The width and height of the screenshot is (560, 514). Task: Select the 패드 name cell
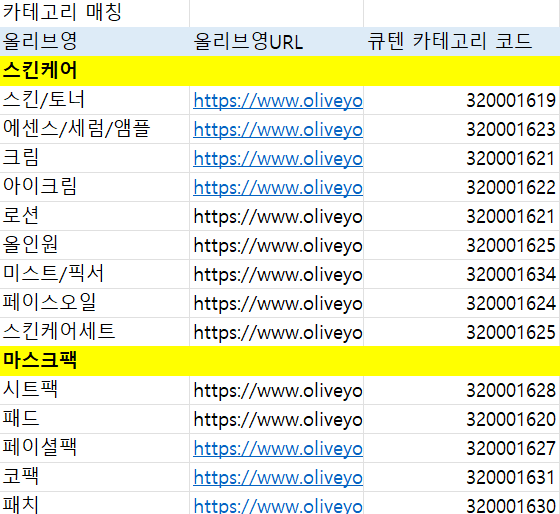pyautogui.click(x=95, y=419)
